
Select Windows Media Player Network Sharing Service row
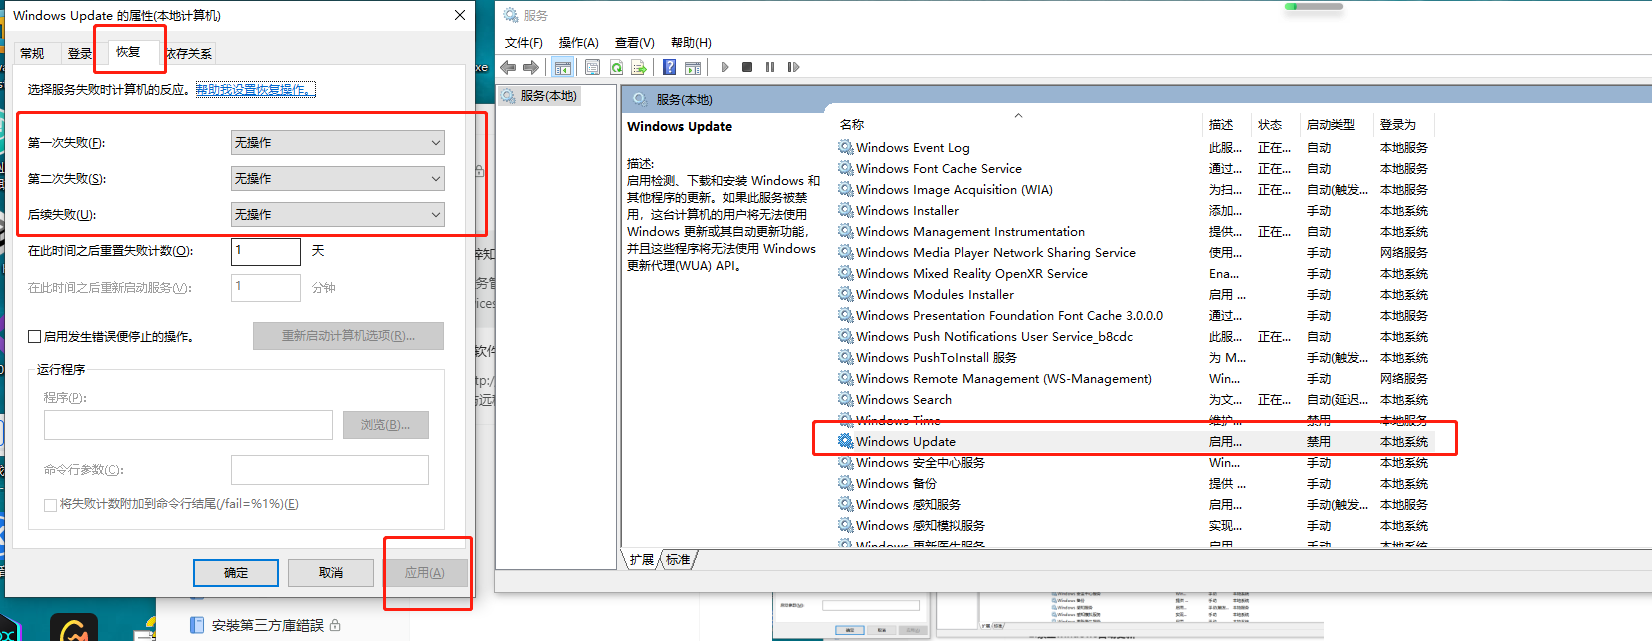click(x=1134, y=252)
